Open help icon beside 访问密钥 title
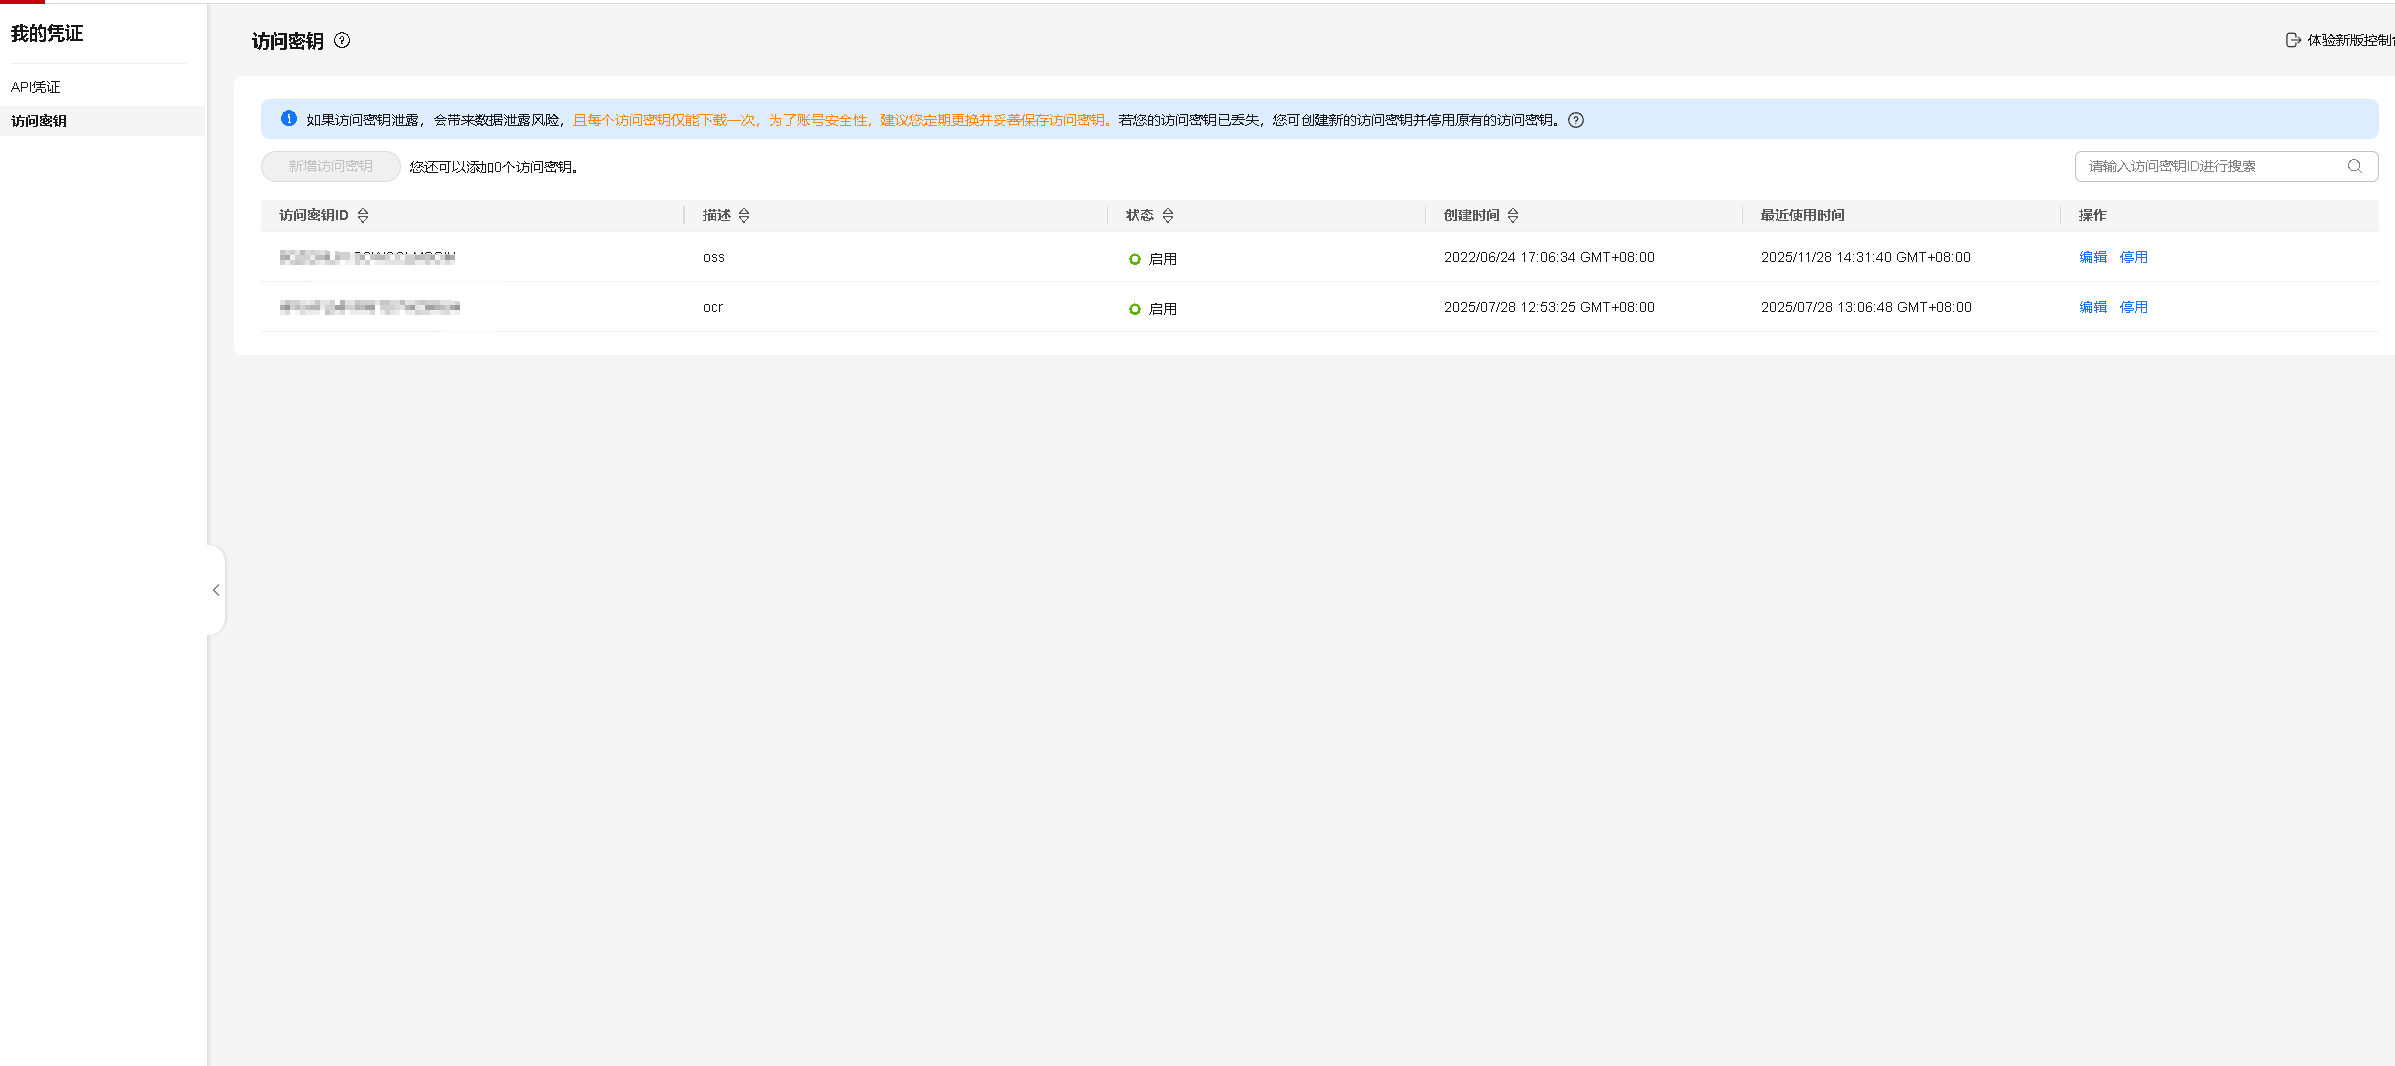Screen dimensions: 2395x1066 pos(342,40)
